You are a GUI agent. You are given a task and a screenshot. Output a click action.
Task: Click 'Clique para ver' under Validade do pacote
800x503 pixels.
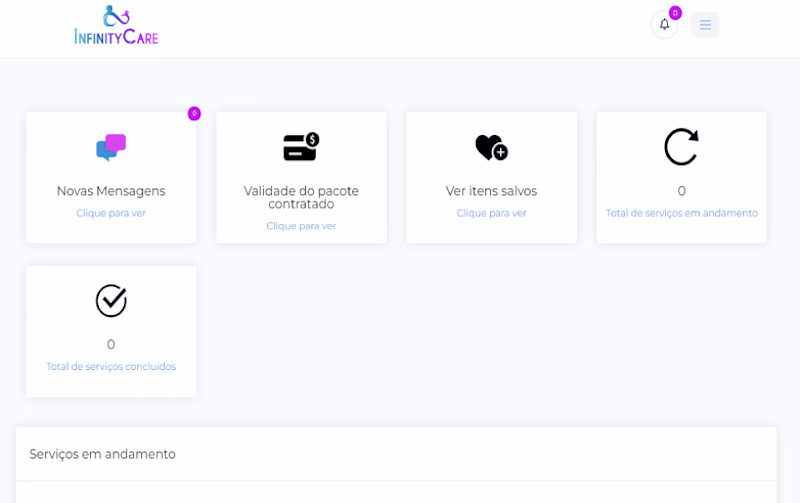point(301,226)
